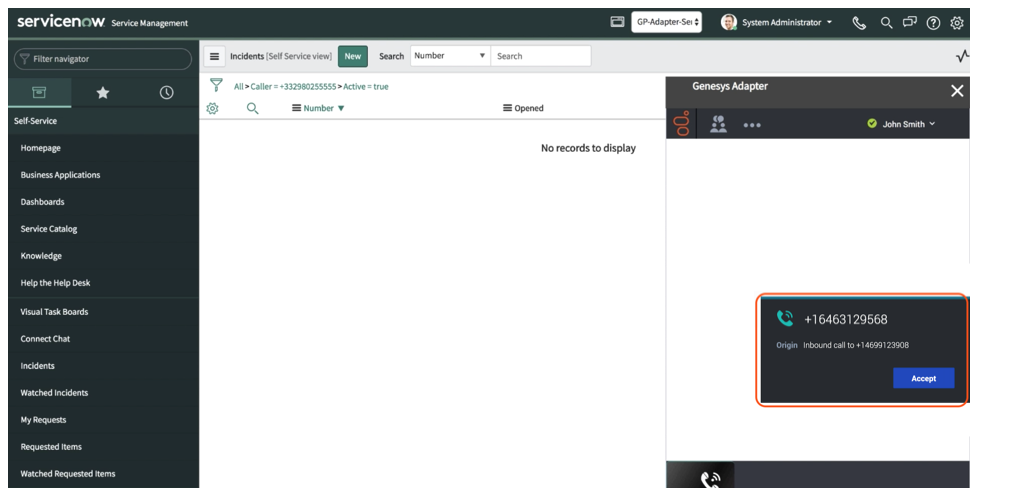The width and height of the screenshot is (1017, 490).
Task: Open My Requests module
Action: 42,420
